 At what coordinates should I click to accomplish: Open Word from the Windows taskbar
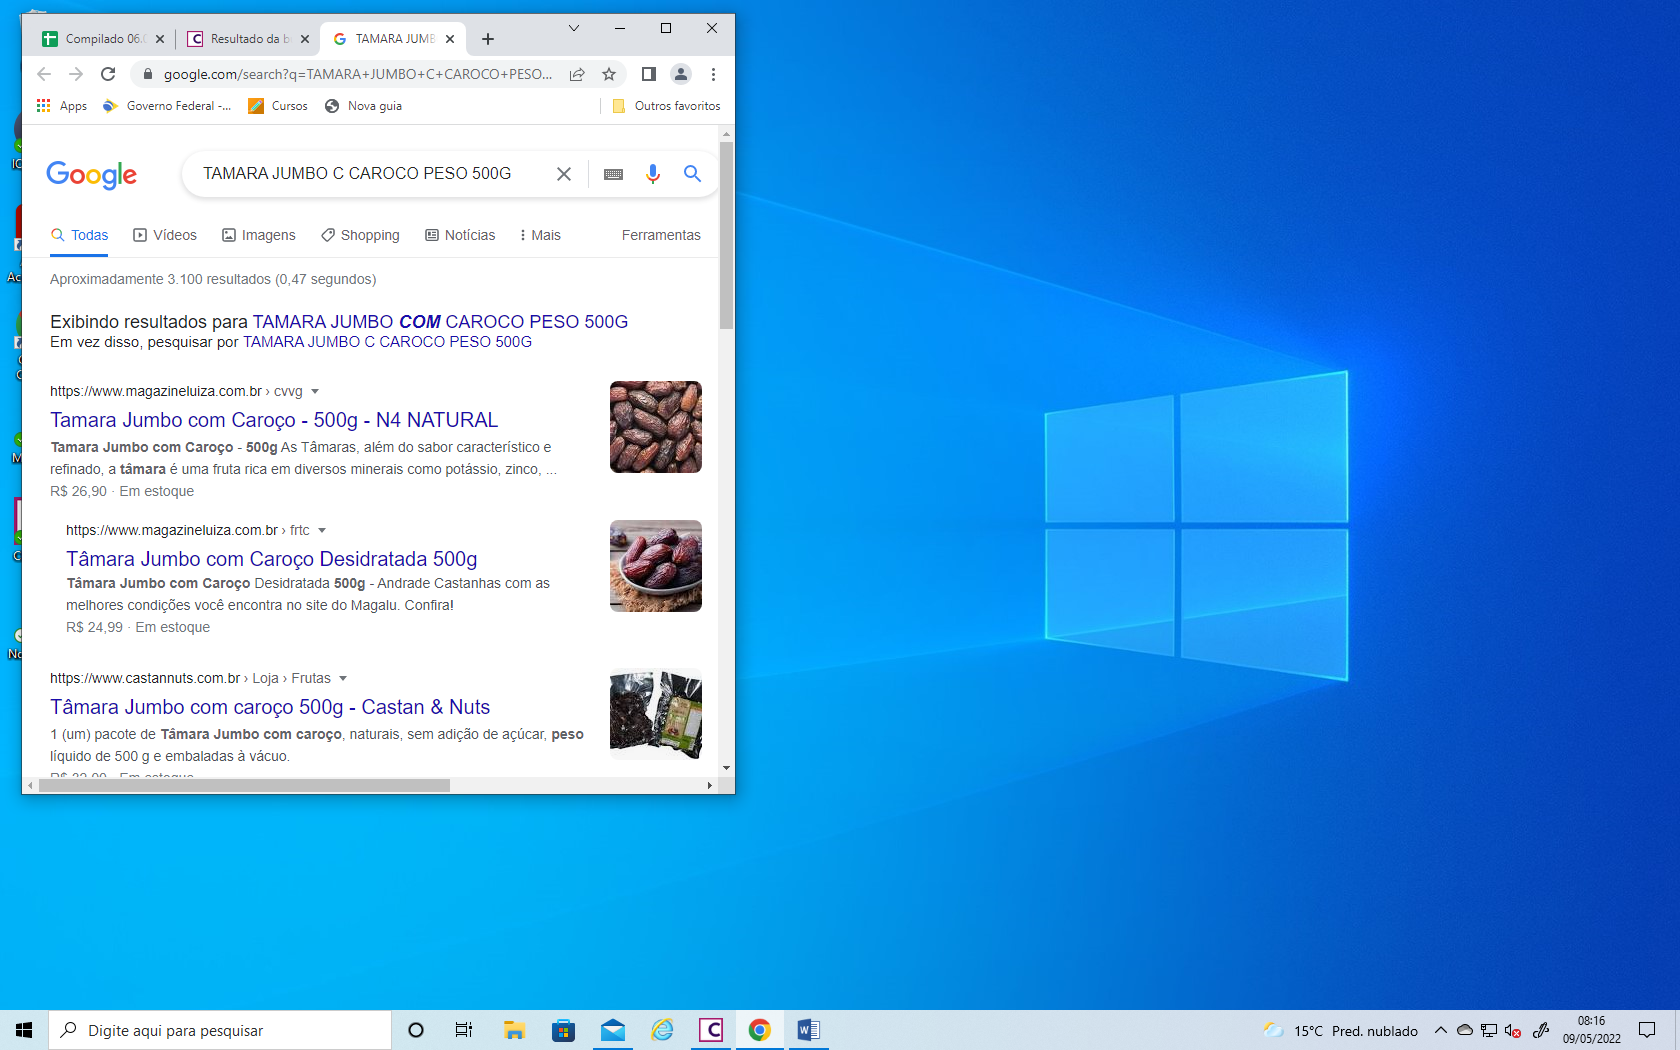(808, 1030)
